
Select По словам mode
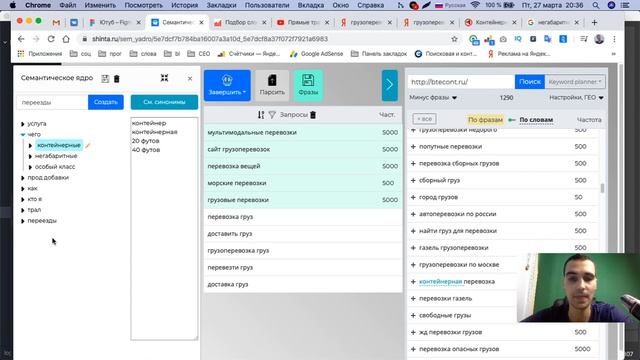click(x=536, y=120)
